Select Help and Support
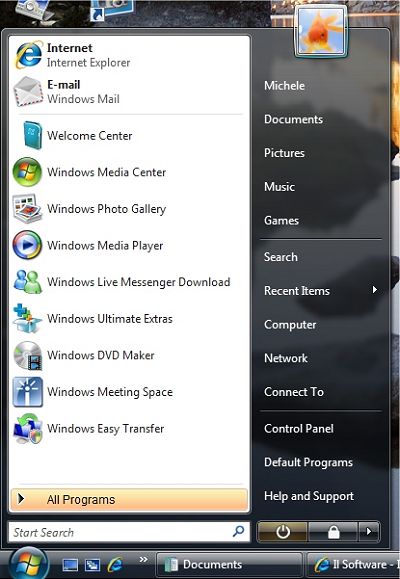 [x=309, y=496]
